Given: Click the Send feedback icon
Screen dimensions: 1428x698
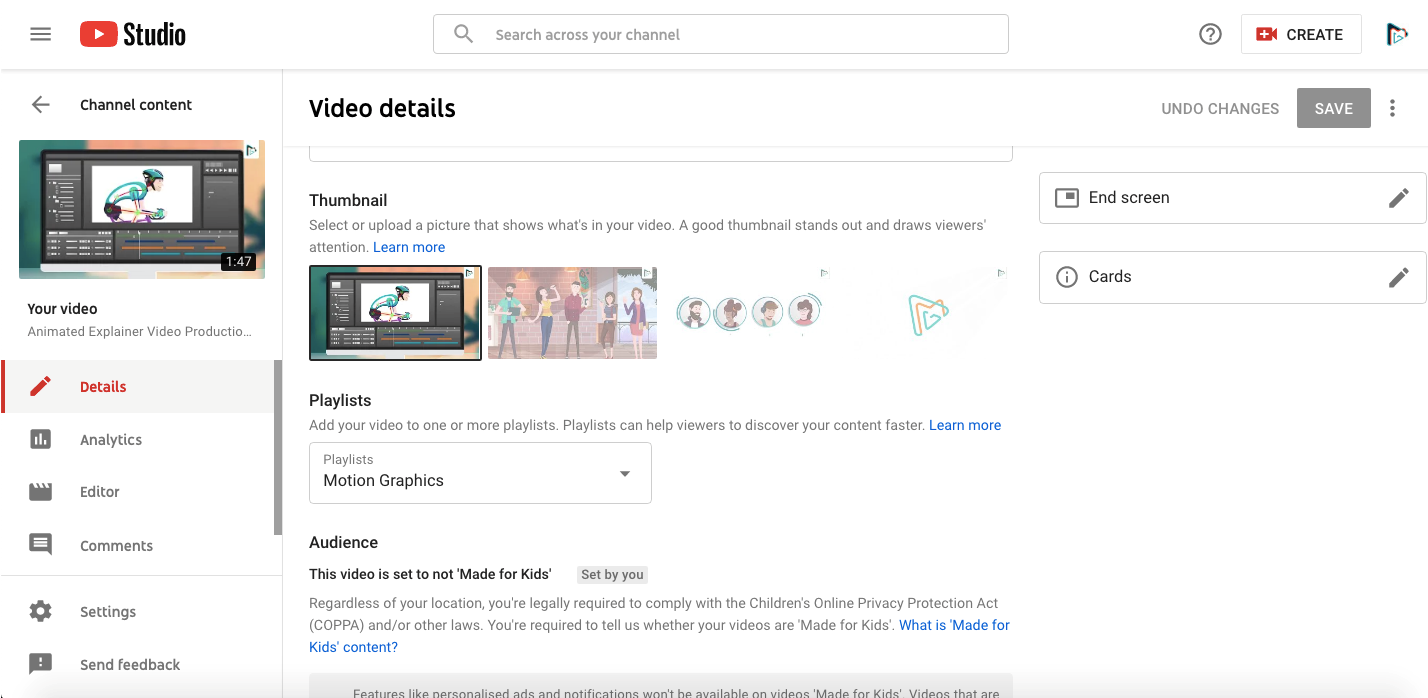Looking at the screenshot, I should (x=40, y=664).
